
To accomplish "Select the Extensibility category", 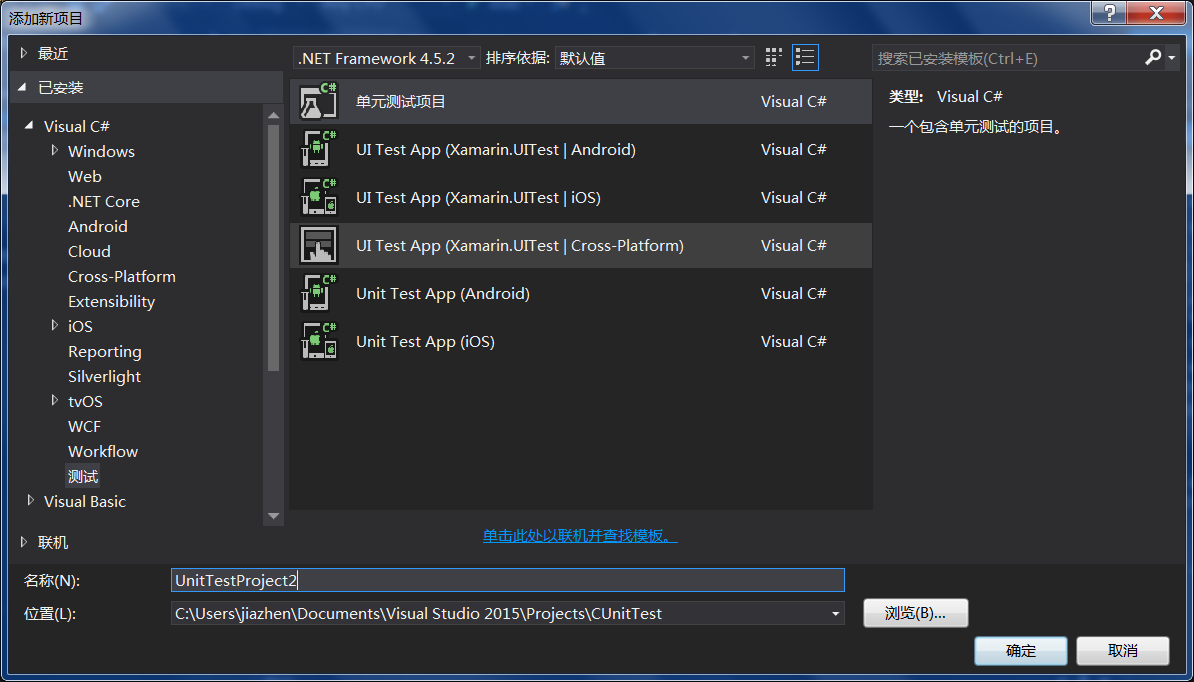I will click(111, 302).
